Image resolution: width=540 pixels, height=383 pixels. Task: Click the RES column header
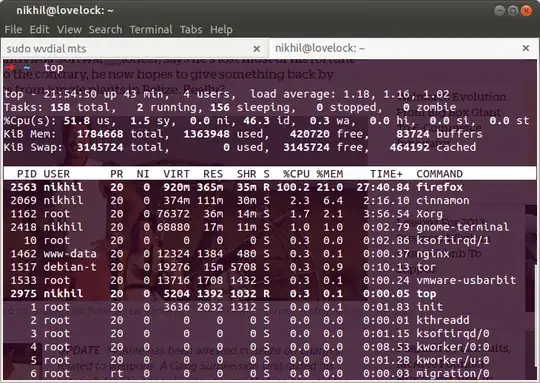coord(213,174)
